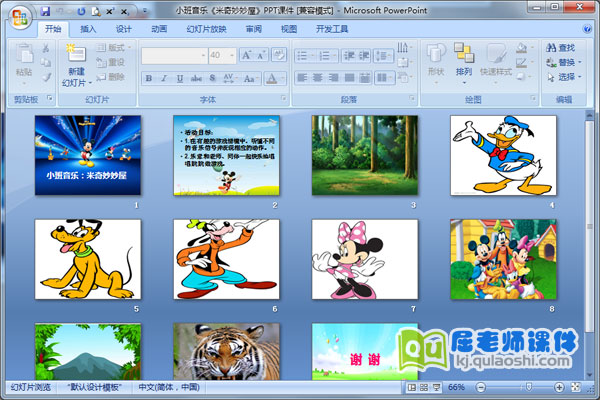The image size is (600, 400).
Task: Click Delete slide button
Action: (x=110, y=77)
